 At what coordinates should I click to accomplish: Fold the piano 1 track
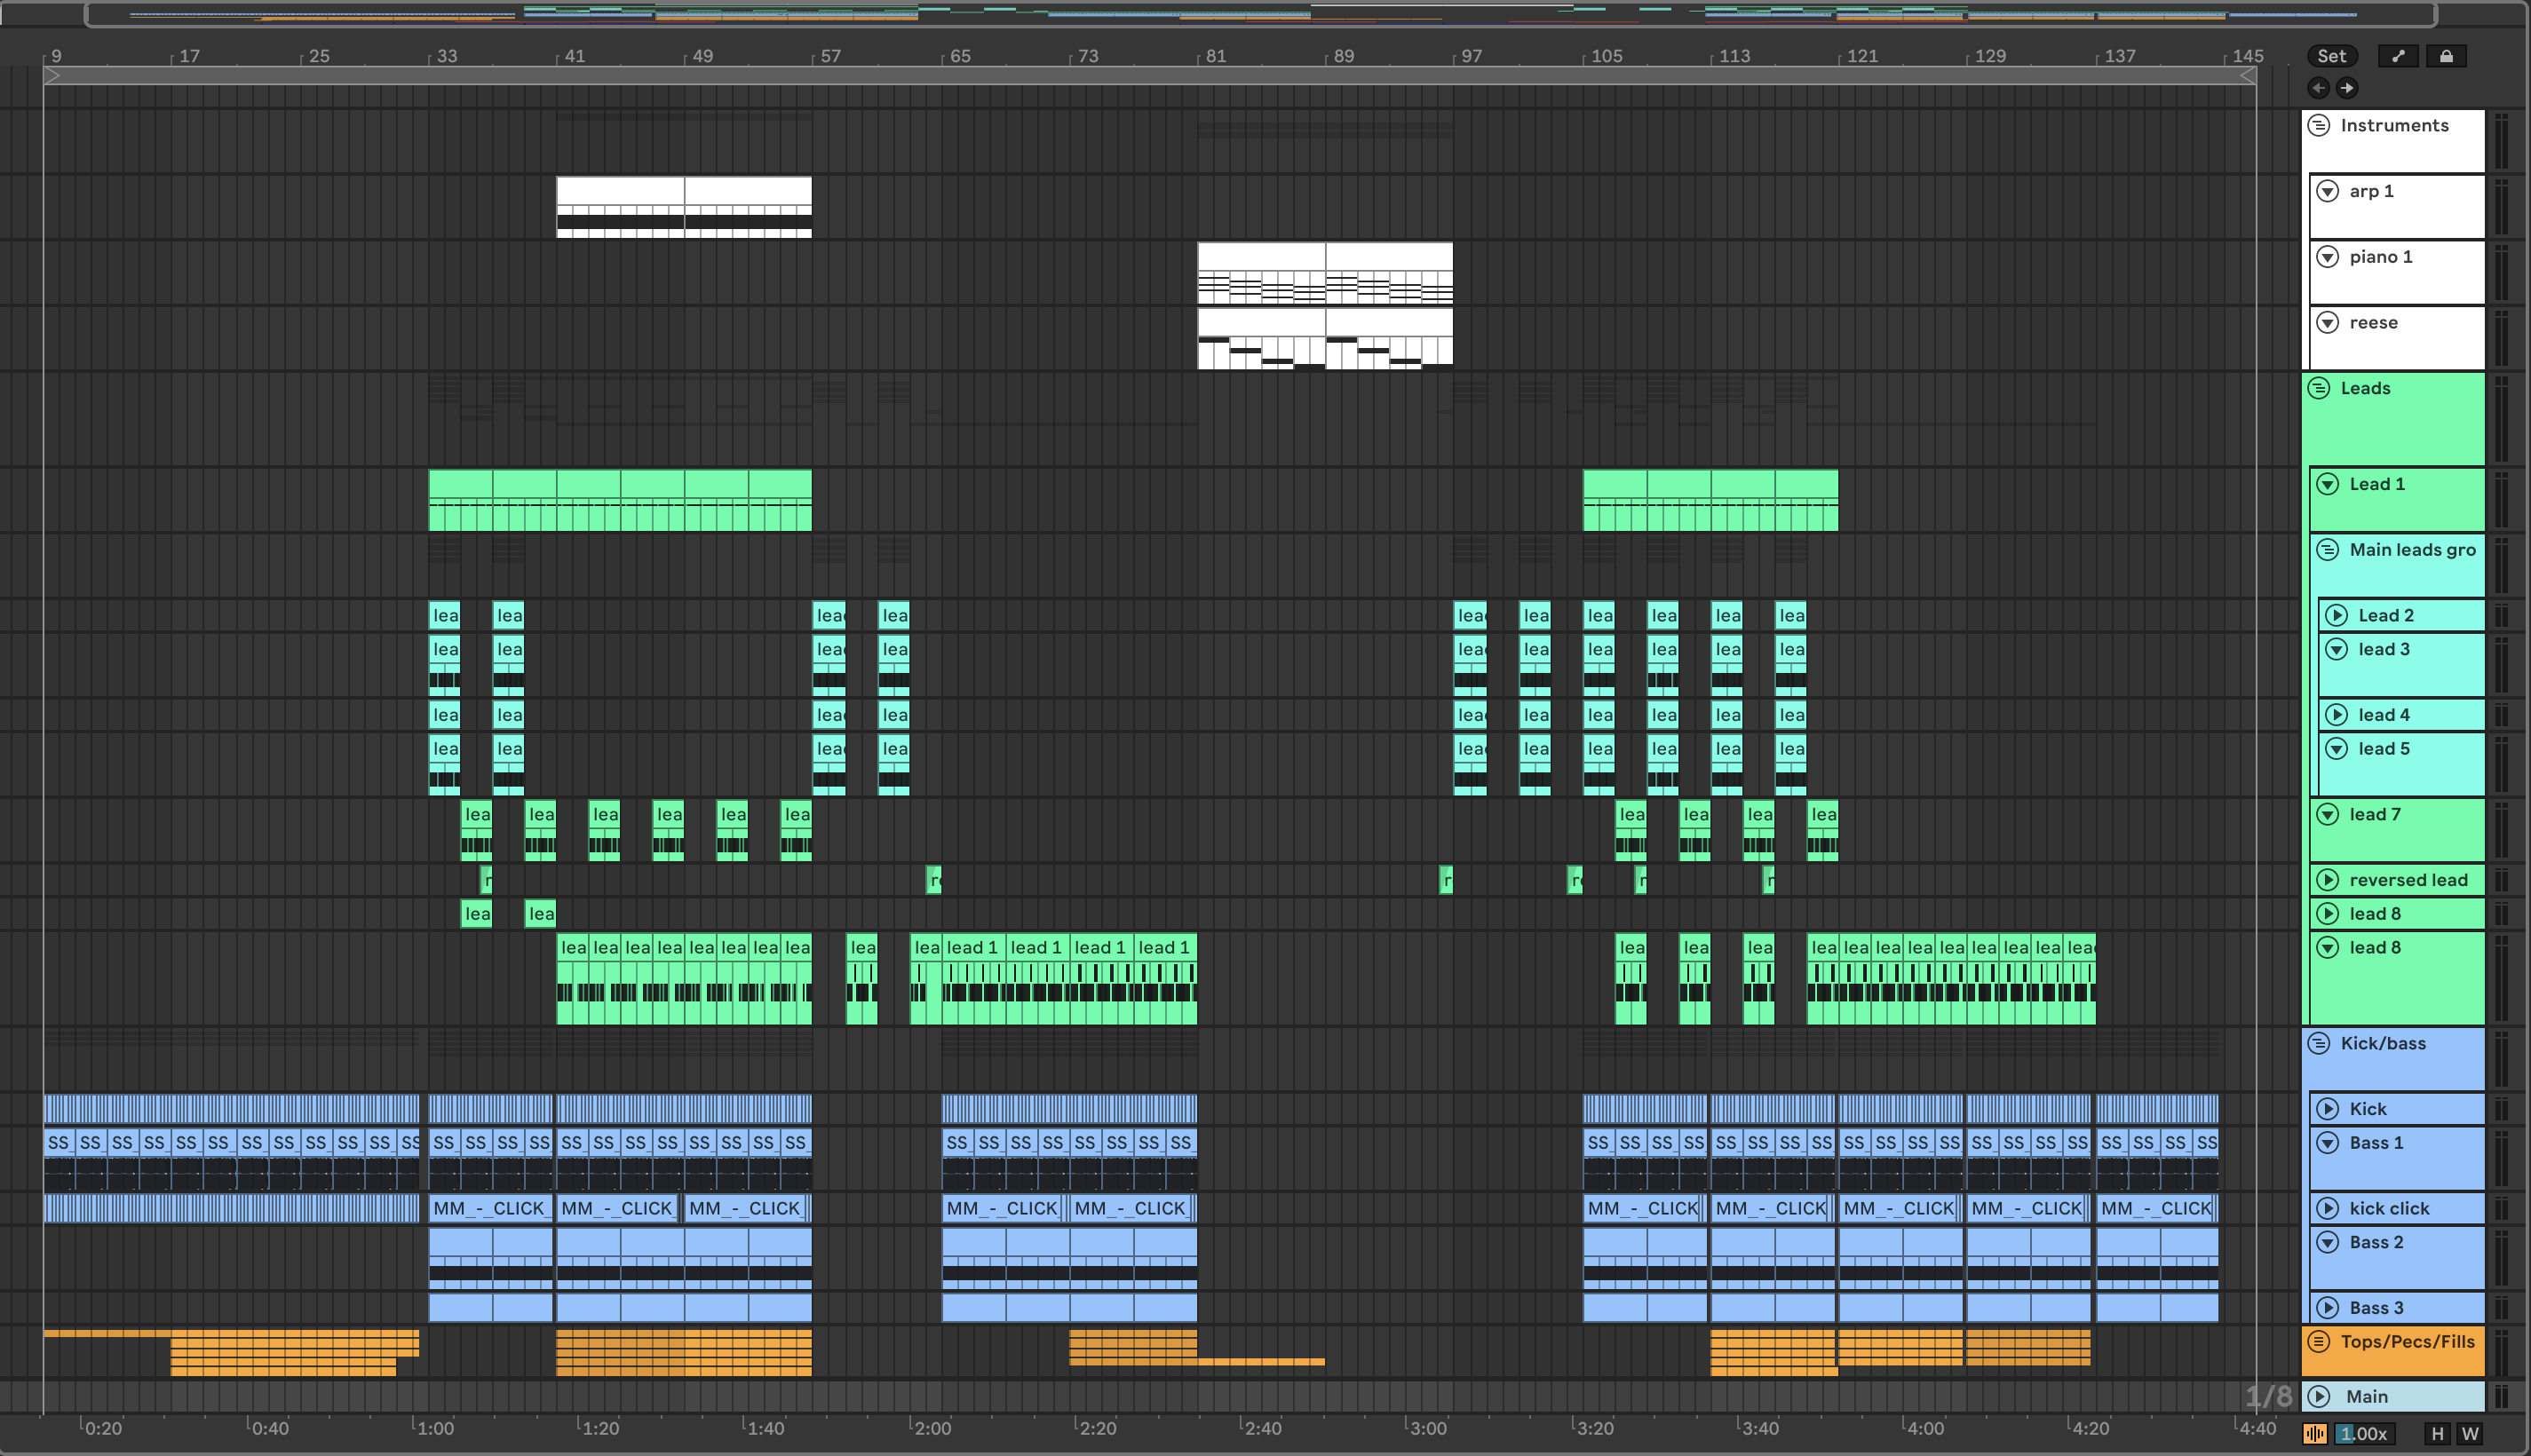click(x=2328, y=257)
